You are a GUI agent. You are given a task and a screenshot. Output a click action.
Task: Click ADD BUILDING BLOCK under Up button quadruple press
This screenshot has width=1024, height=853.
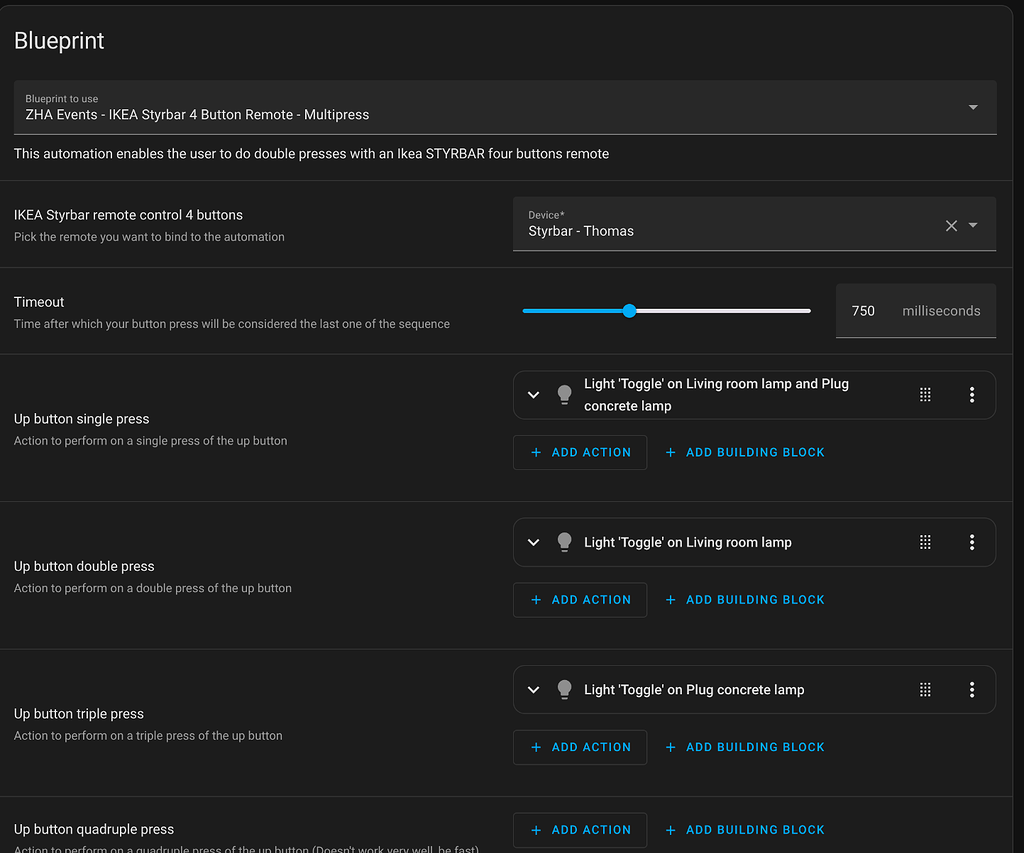tap(745, 829)
